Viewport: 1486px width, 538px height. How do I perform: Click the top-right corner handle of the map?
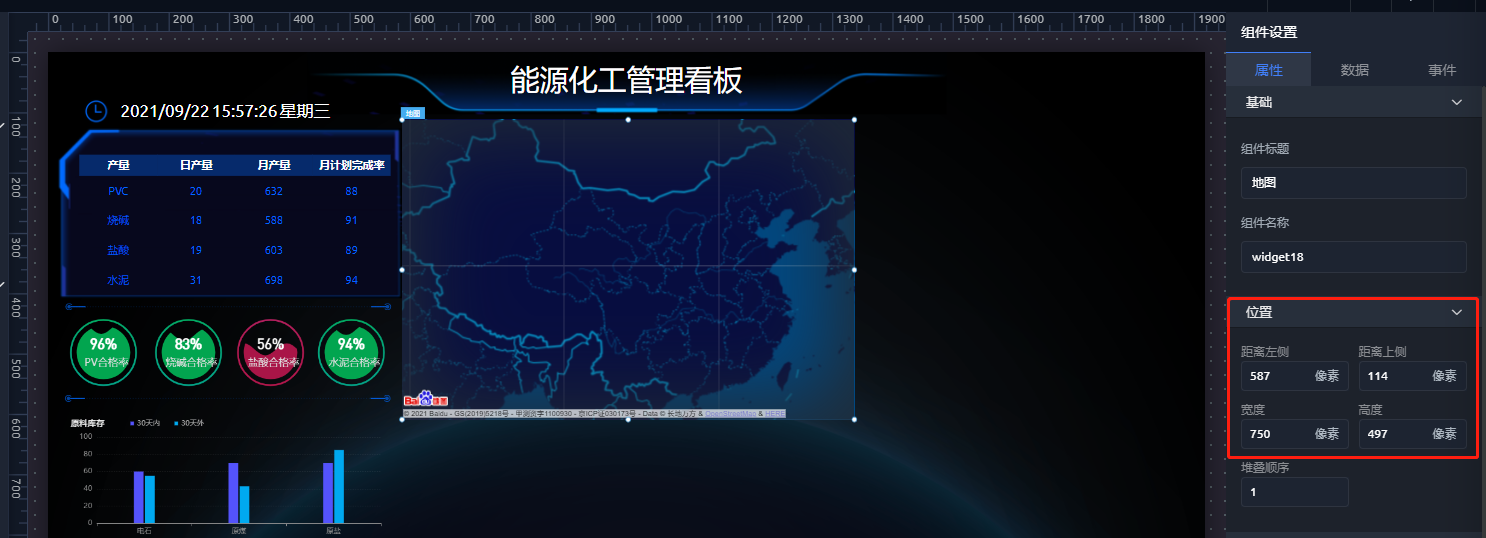pos(854,119)
